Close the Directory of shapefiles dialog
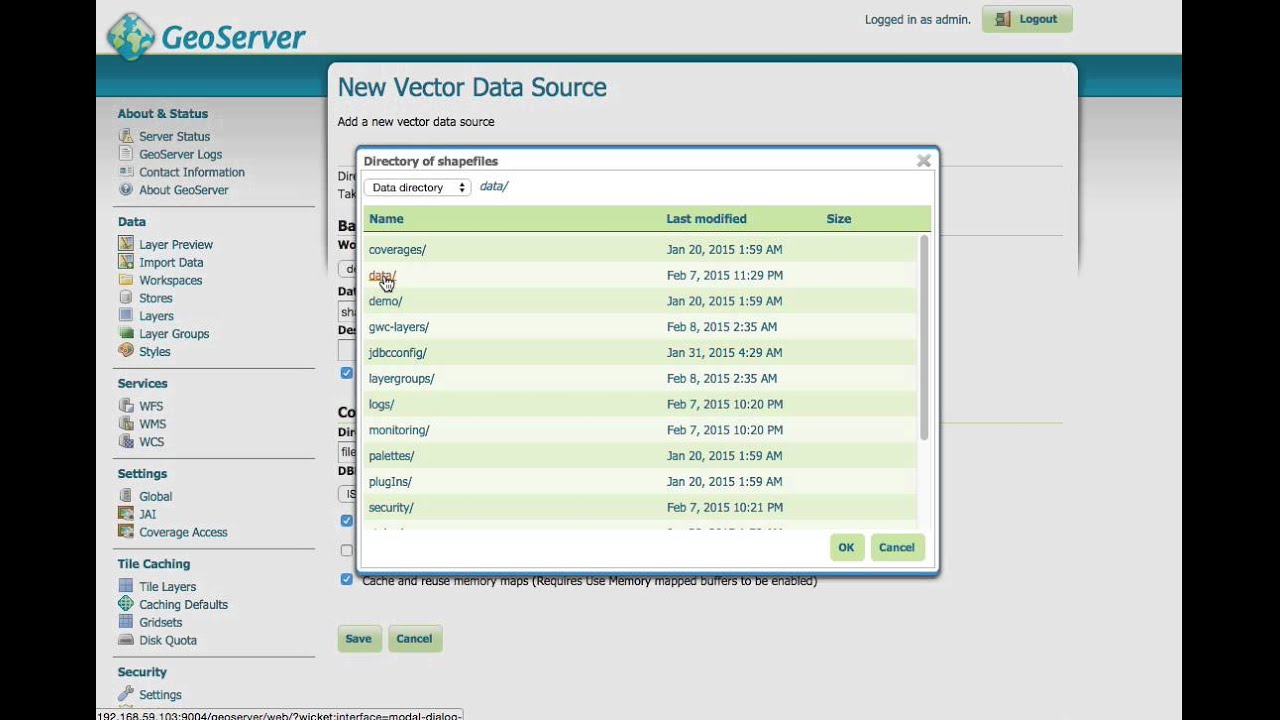Screen dimensions: 1280x720 [924, 160]
